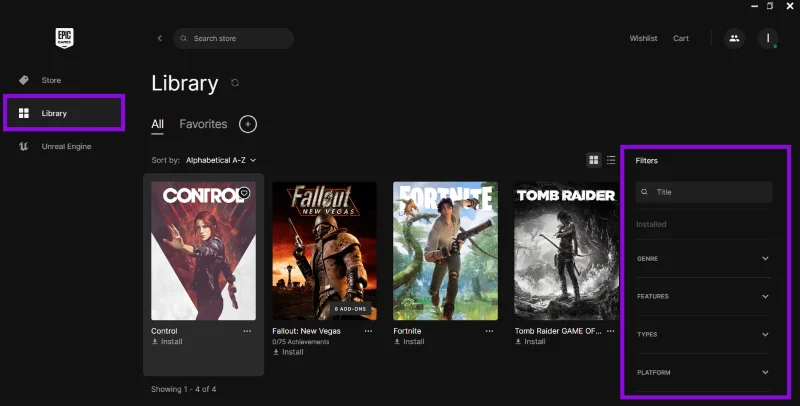The height and width of the screenshot is (406, 800).
Task: Open Tomb Raider's three-dot options menu
Action: [610, 331]
